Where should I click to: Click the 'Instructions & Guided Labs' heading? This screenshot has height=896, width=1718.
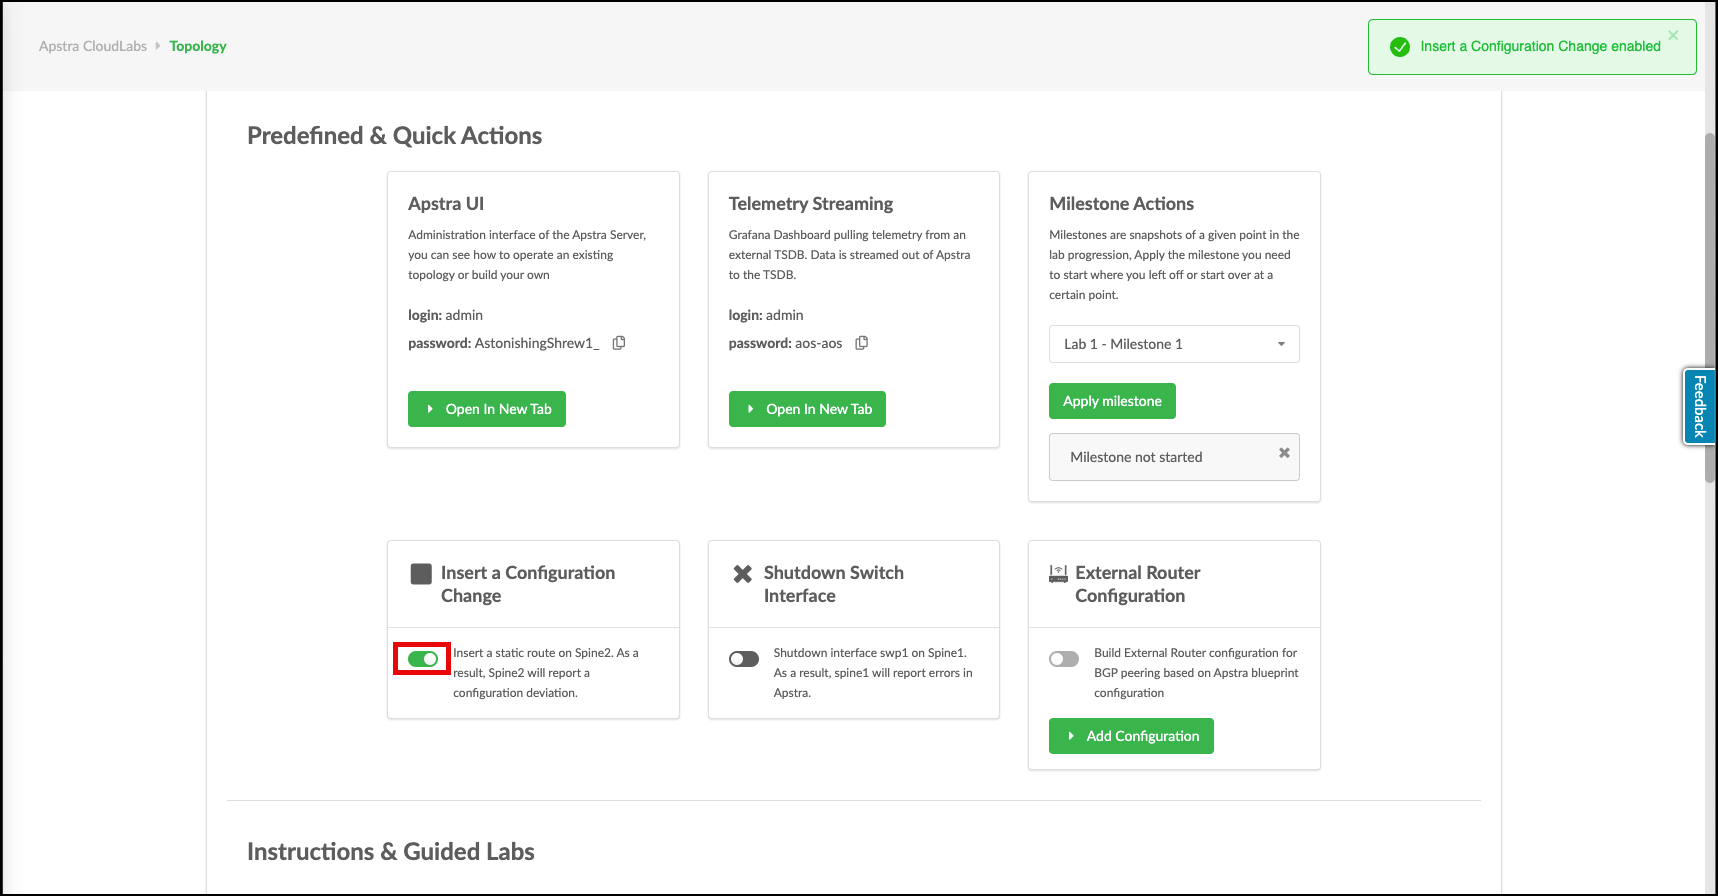pyautogui.click(x=391, y=852)
